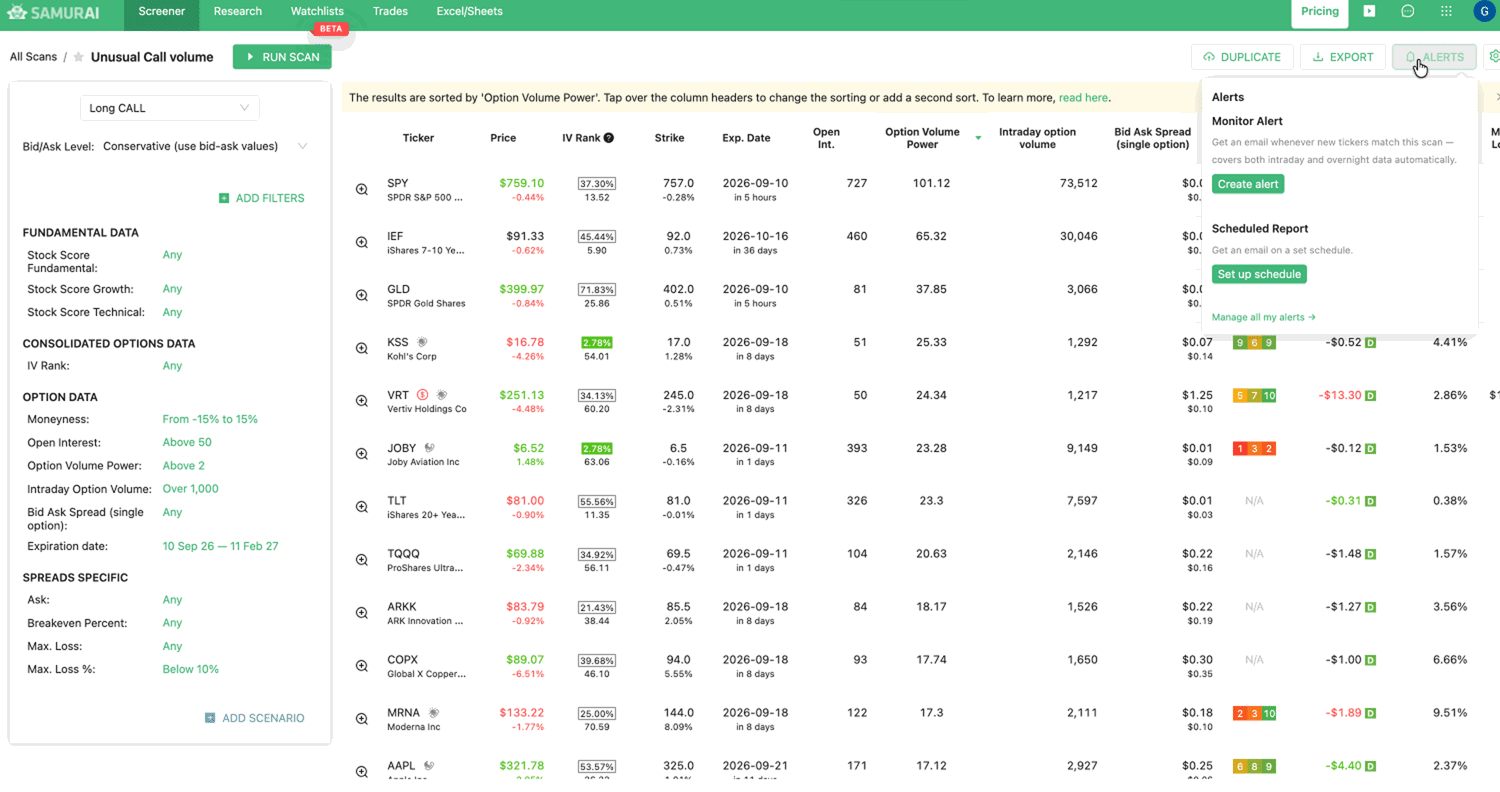Open magnifier details for GLD row
This screenshot has width=1500, height=792.
pyautogui.click(x=362, y=295)
